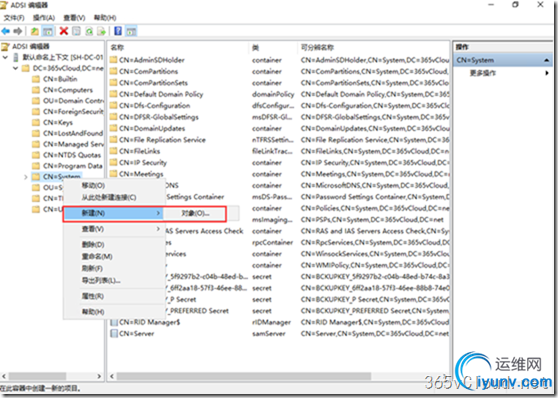Image resolution: width=558 pixels, height=398 pixels.
Task: Click the icon beside CN=RID Manager$
Action: [114, 322]
